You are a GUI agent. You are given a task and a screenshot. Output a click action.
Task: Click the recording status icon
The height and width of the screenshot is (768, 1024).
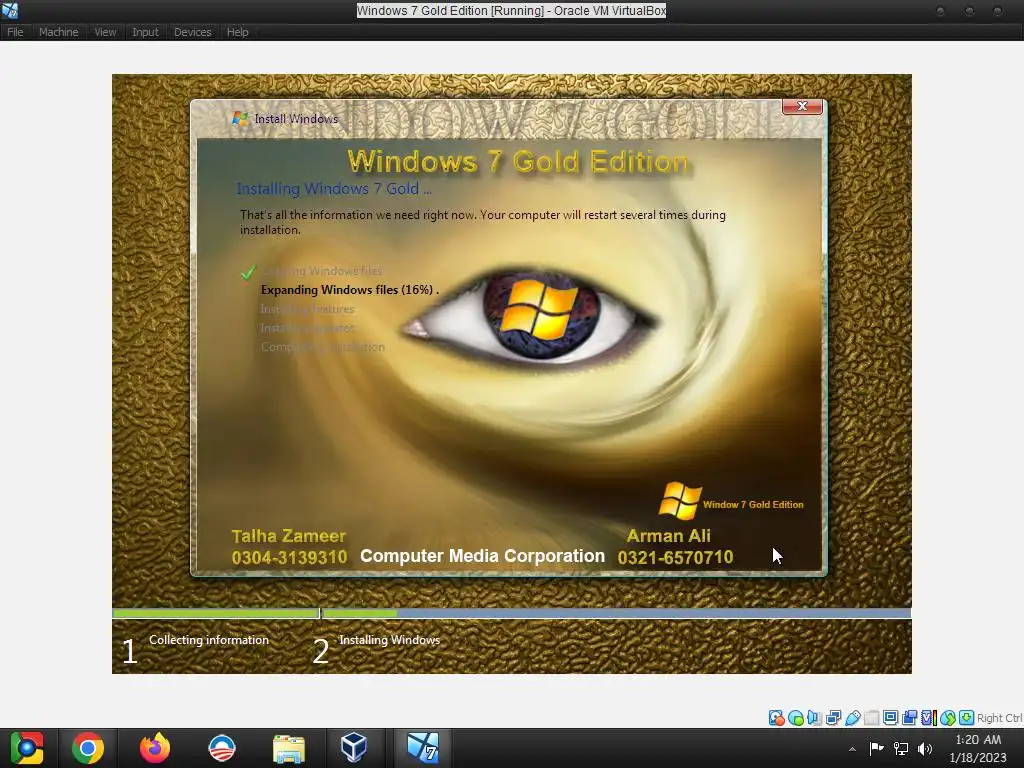point(909,718)
